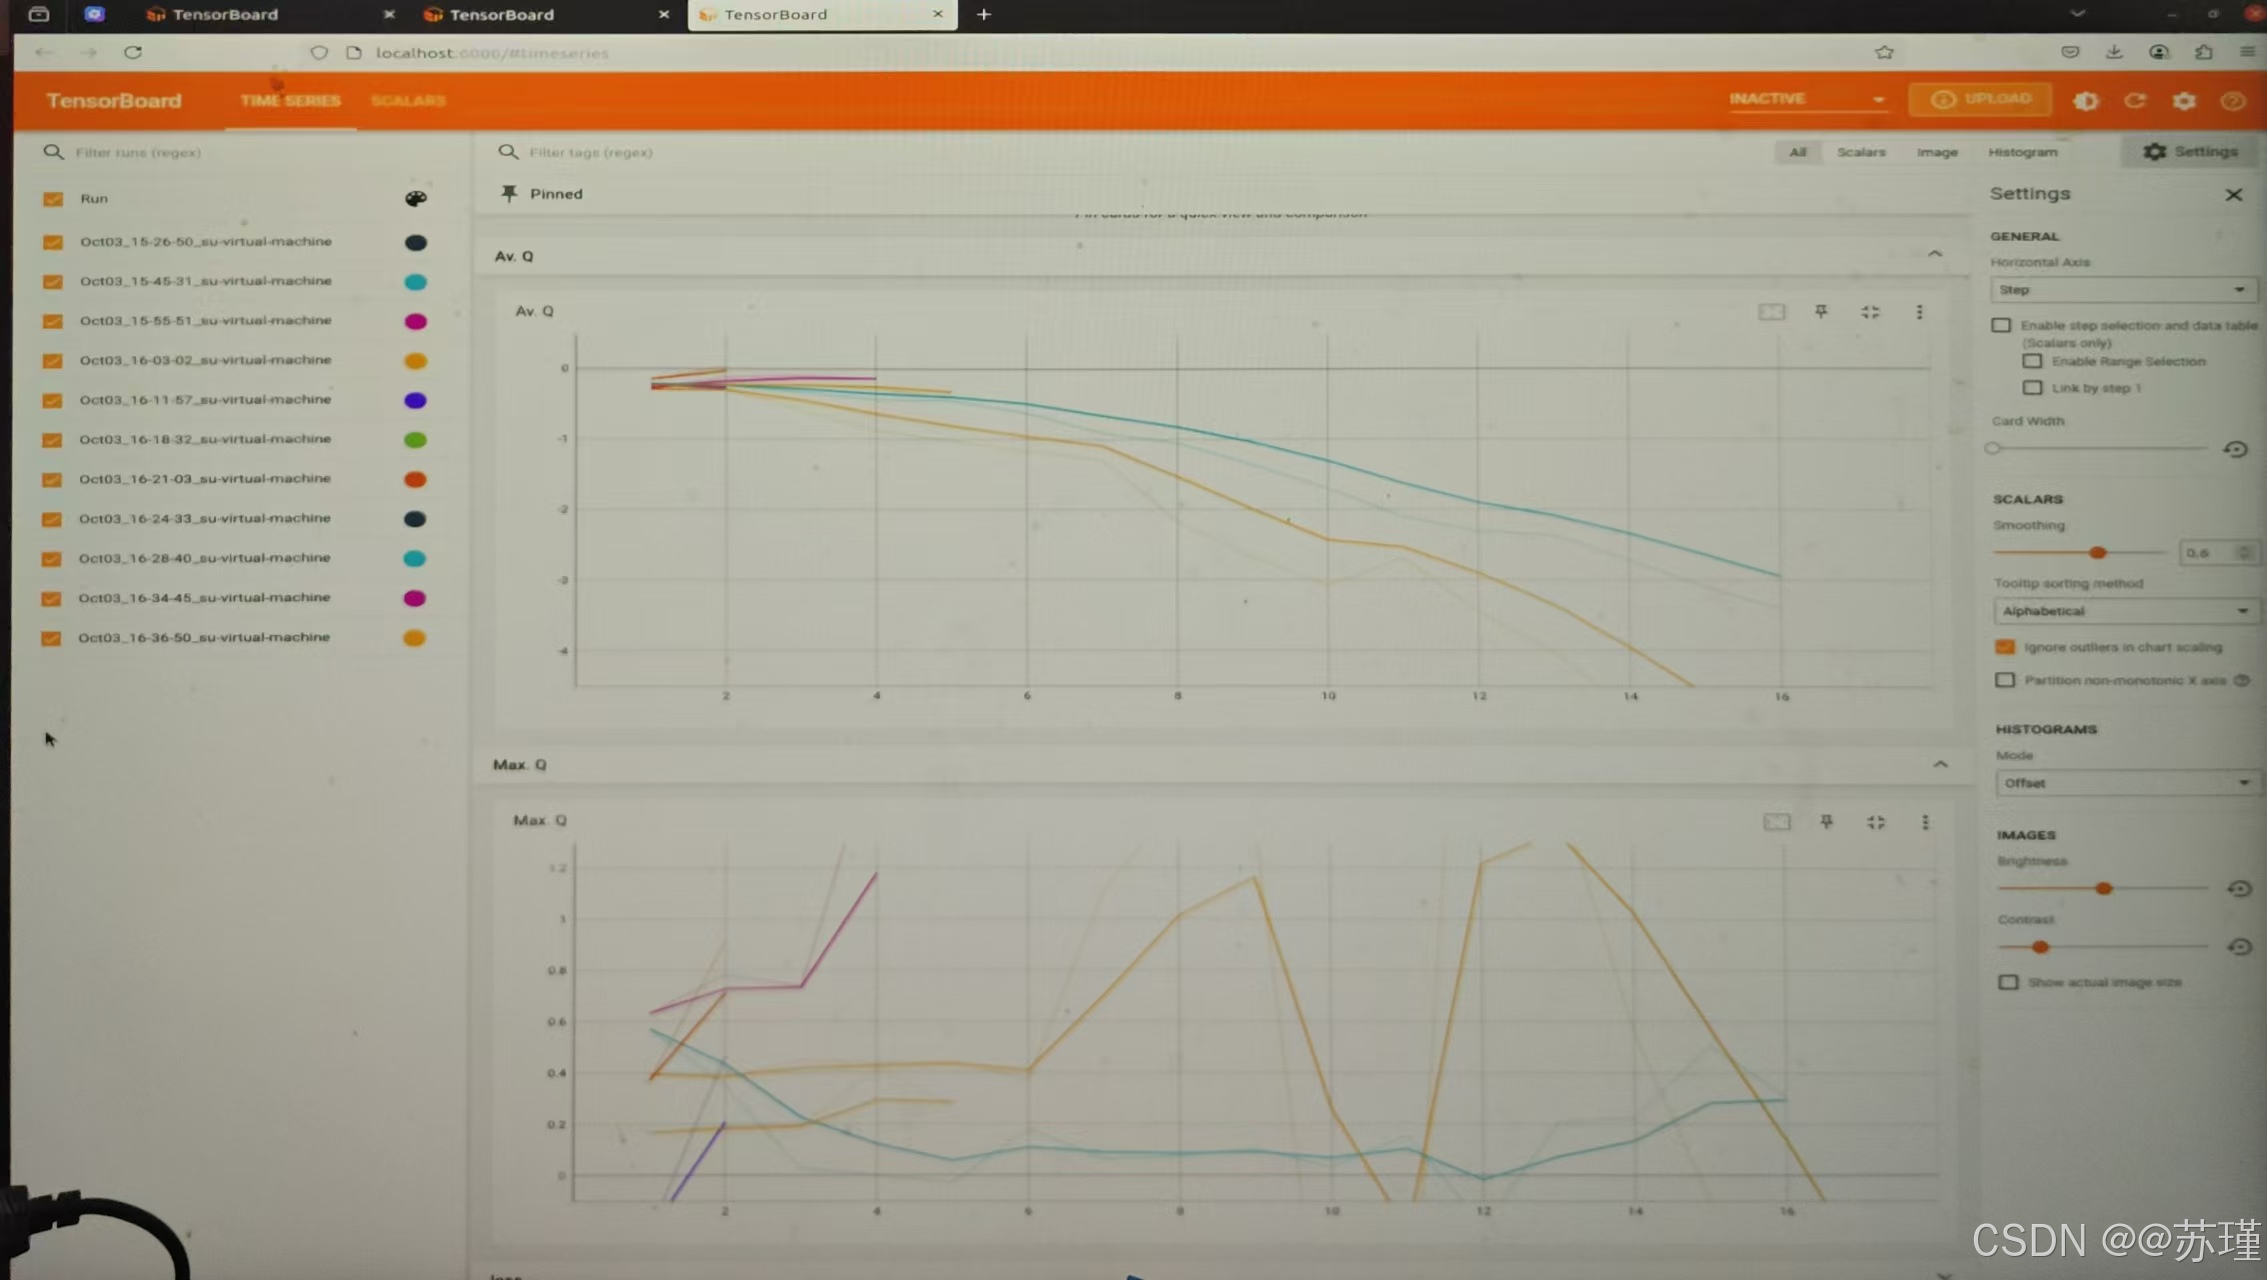
Task: Switch to the SCALARS tab
Action: click(x=408, y=101)
